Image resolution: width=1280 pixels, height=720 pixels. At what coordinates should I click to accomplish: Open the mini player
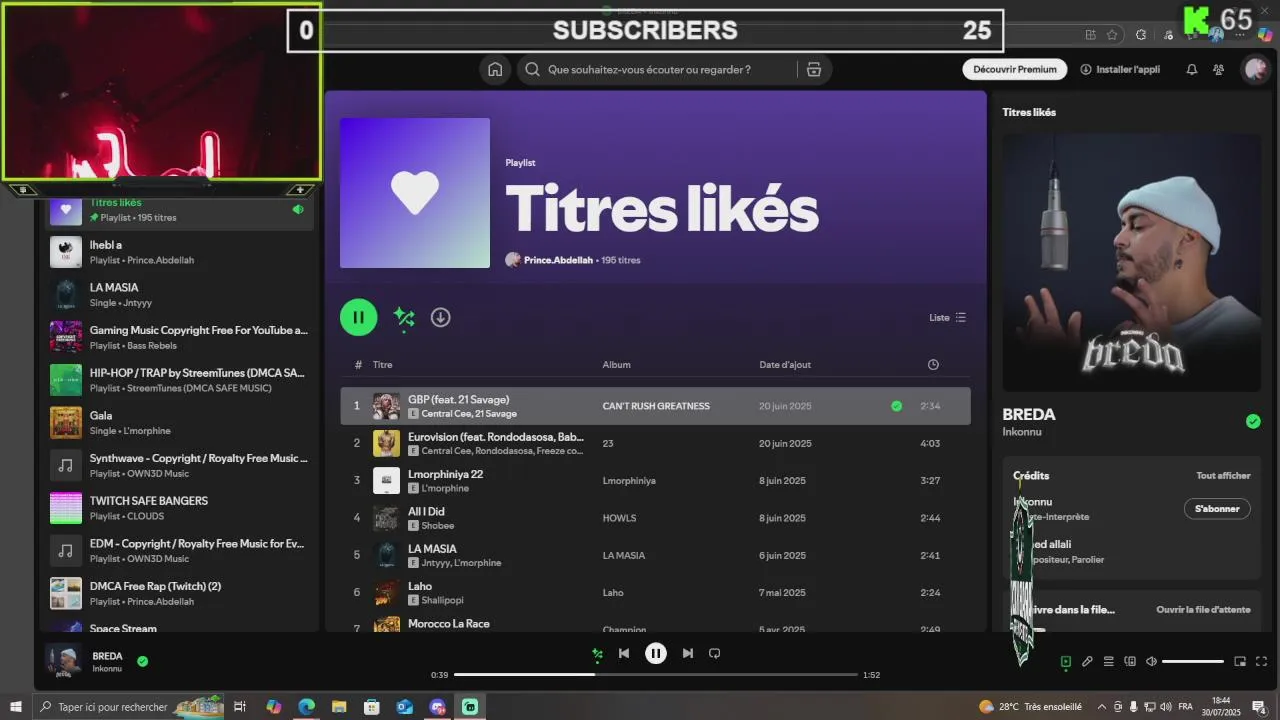tap(1240, 661)
